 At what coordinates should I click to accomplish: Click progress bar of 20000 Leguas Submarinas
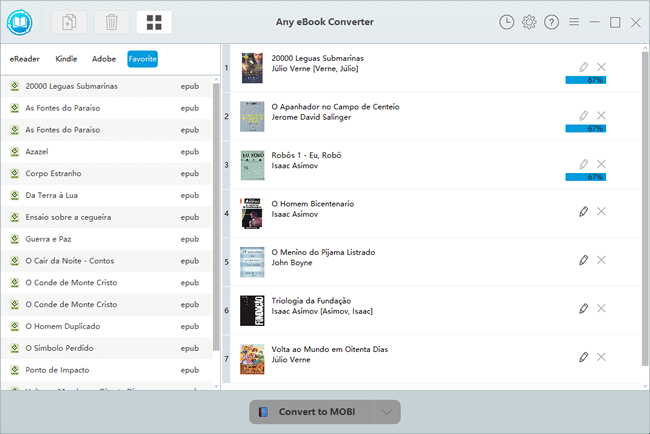(x=586, y=80)
